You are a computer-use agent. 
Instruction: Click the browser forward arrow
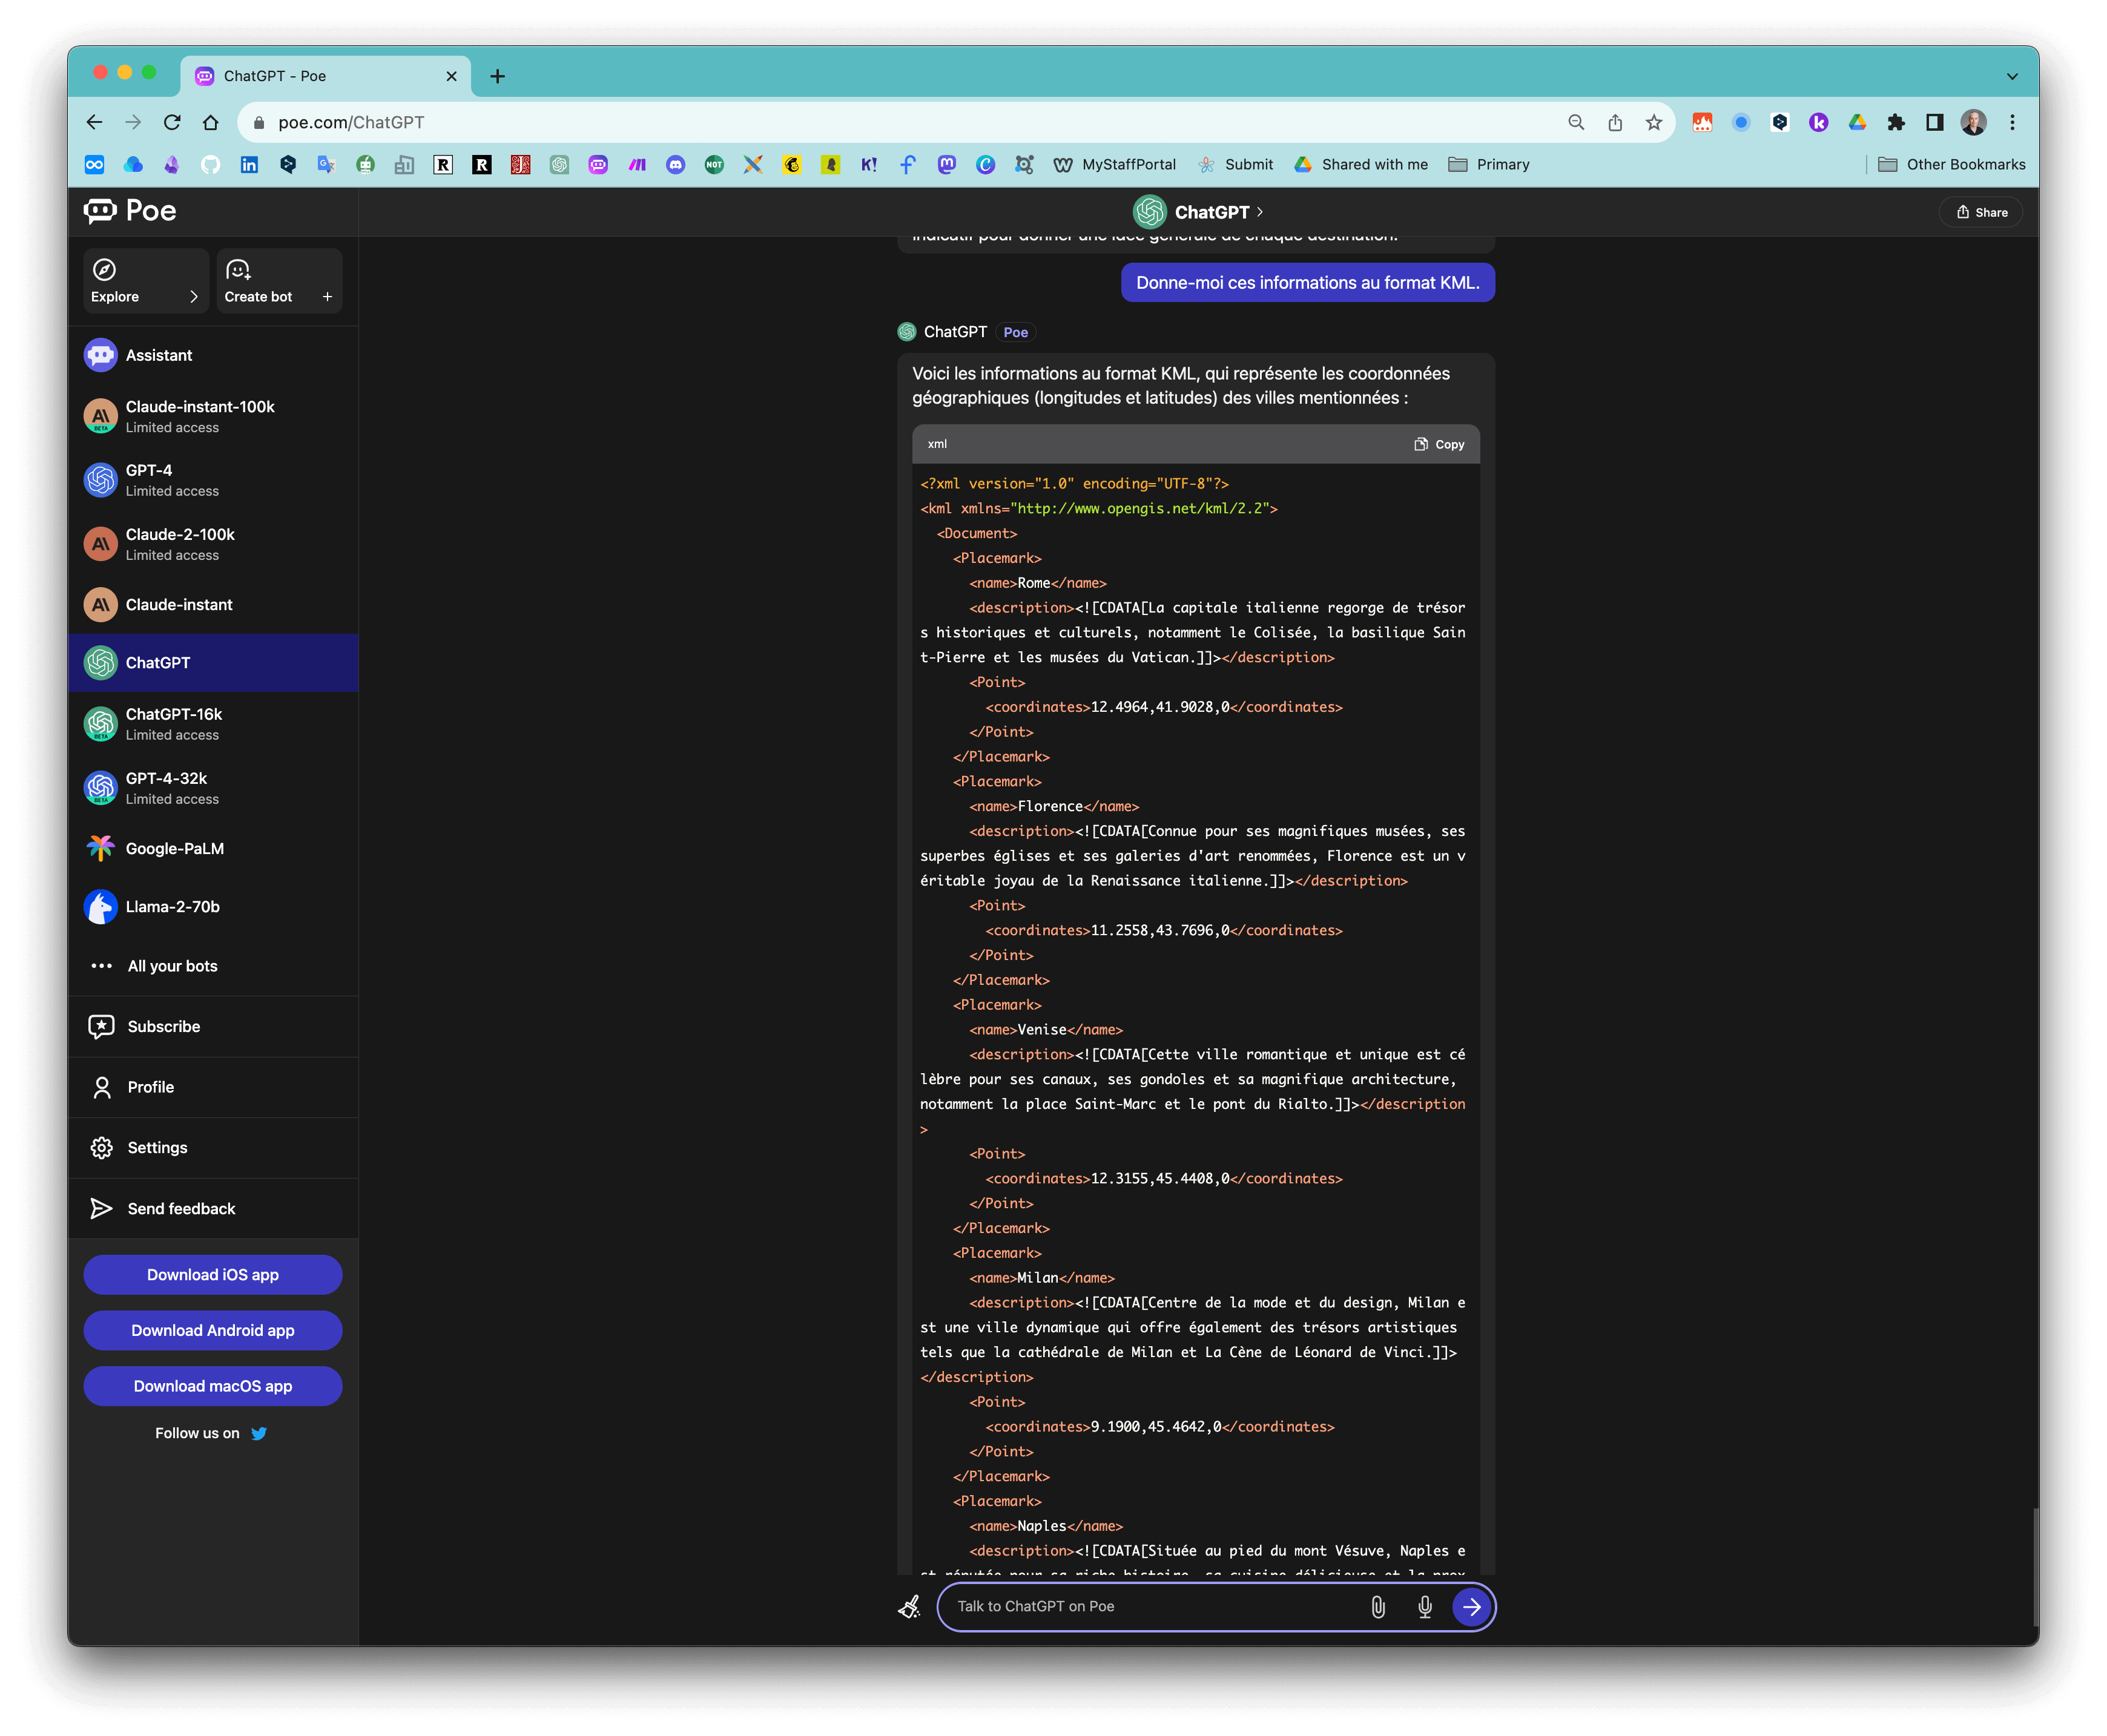pos(133,122)
